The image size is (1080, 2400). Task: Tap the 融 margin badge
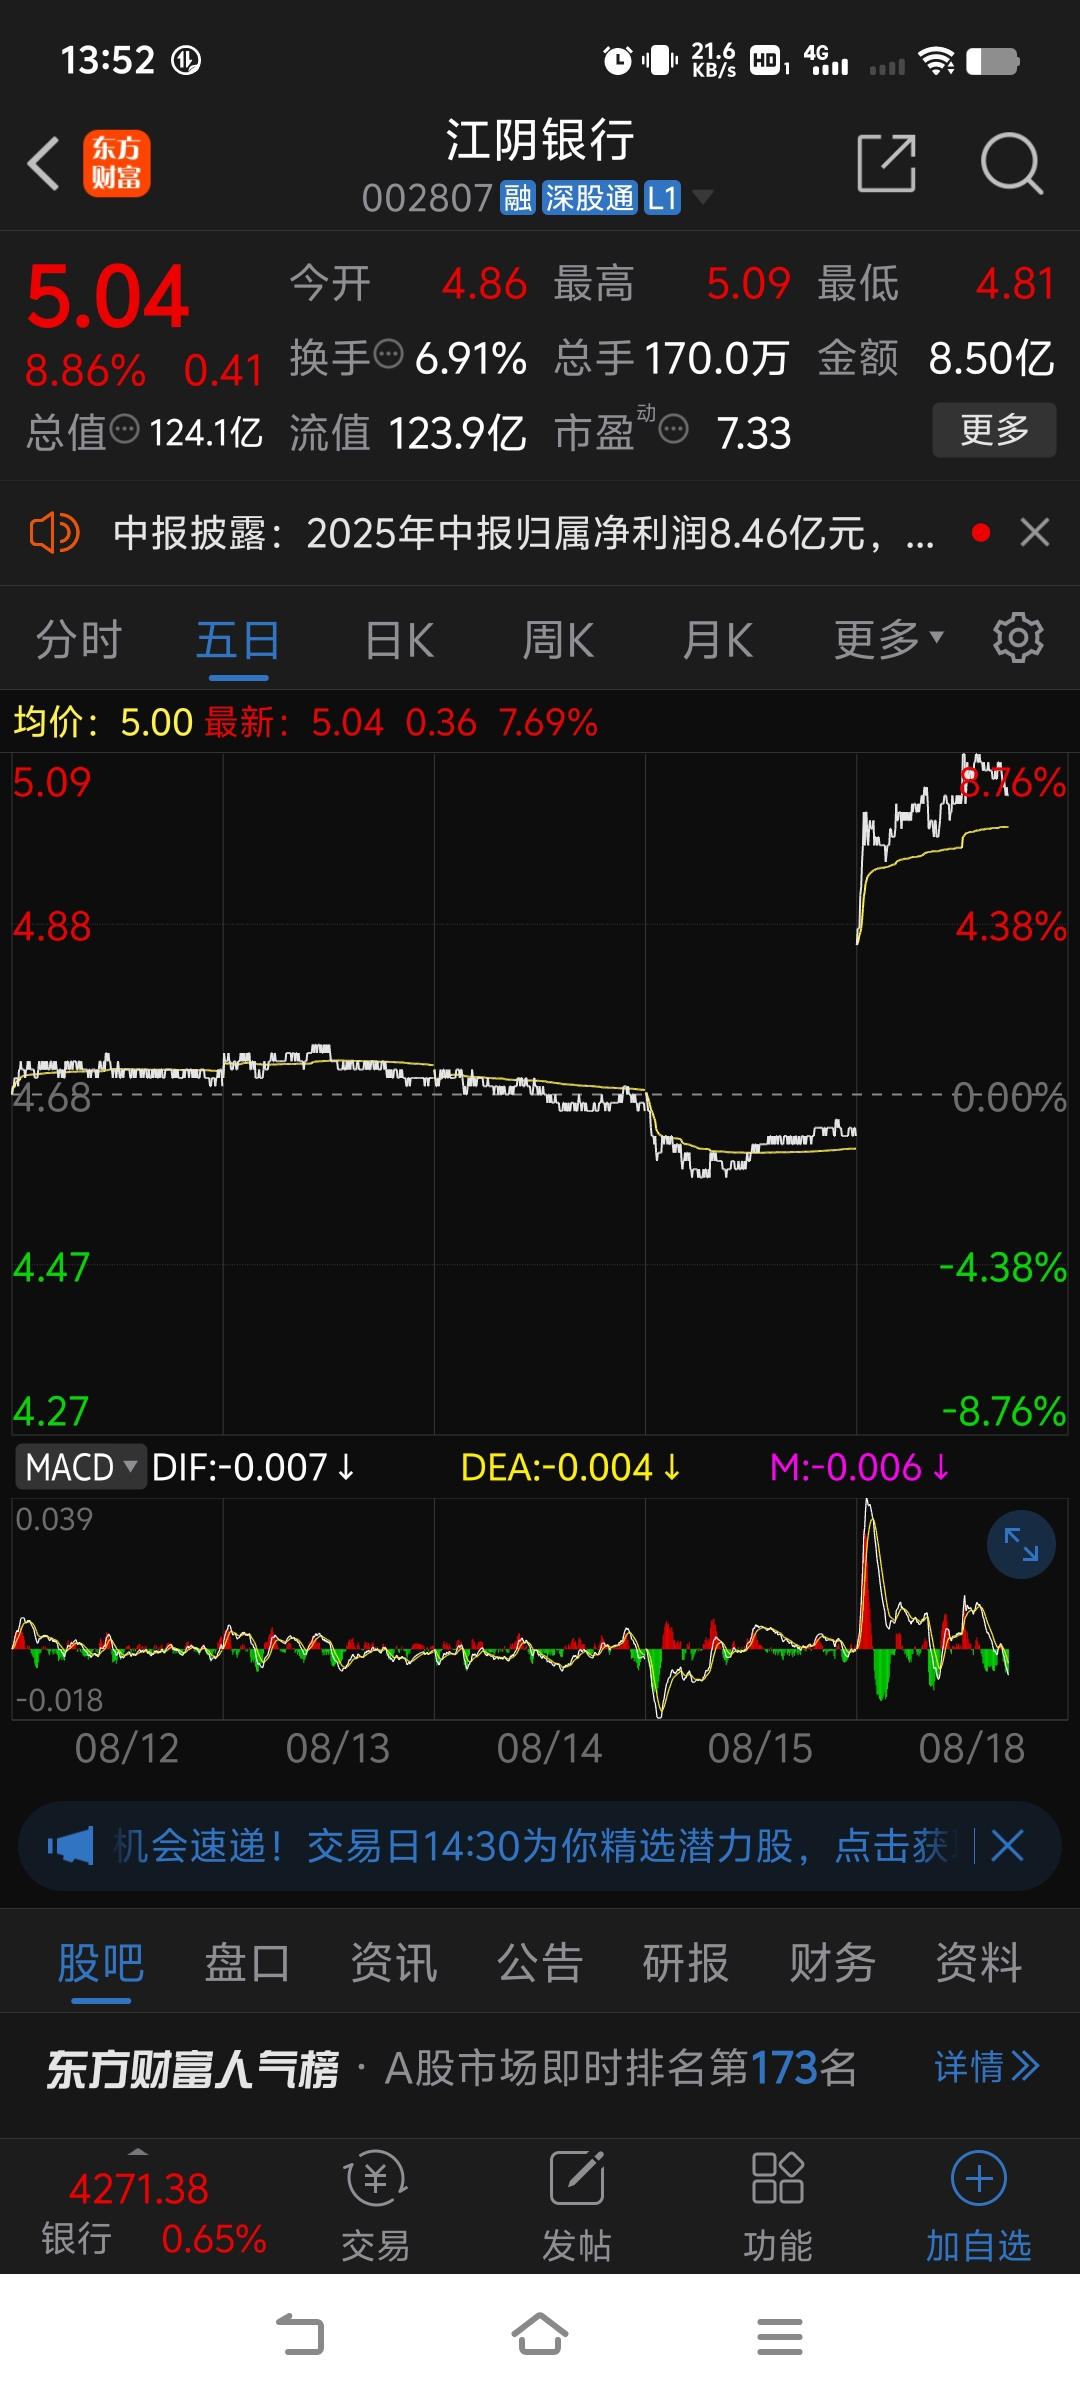pos(518,198)
